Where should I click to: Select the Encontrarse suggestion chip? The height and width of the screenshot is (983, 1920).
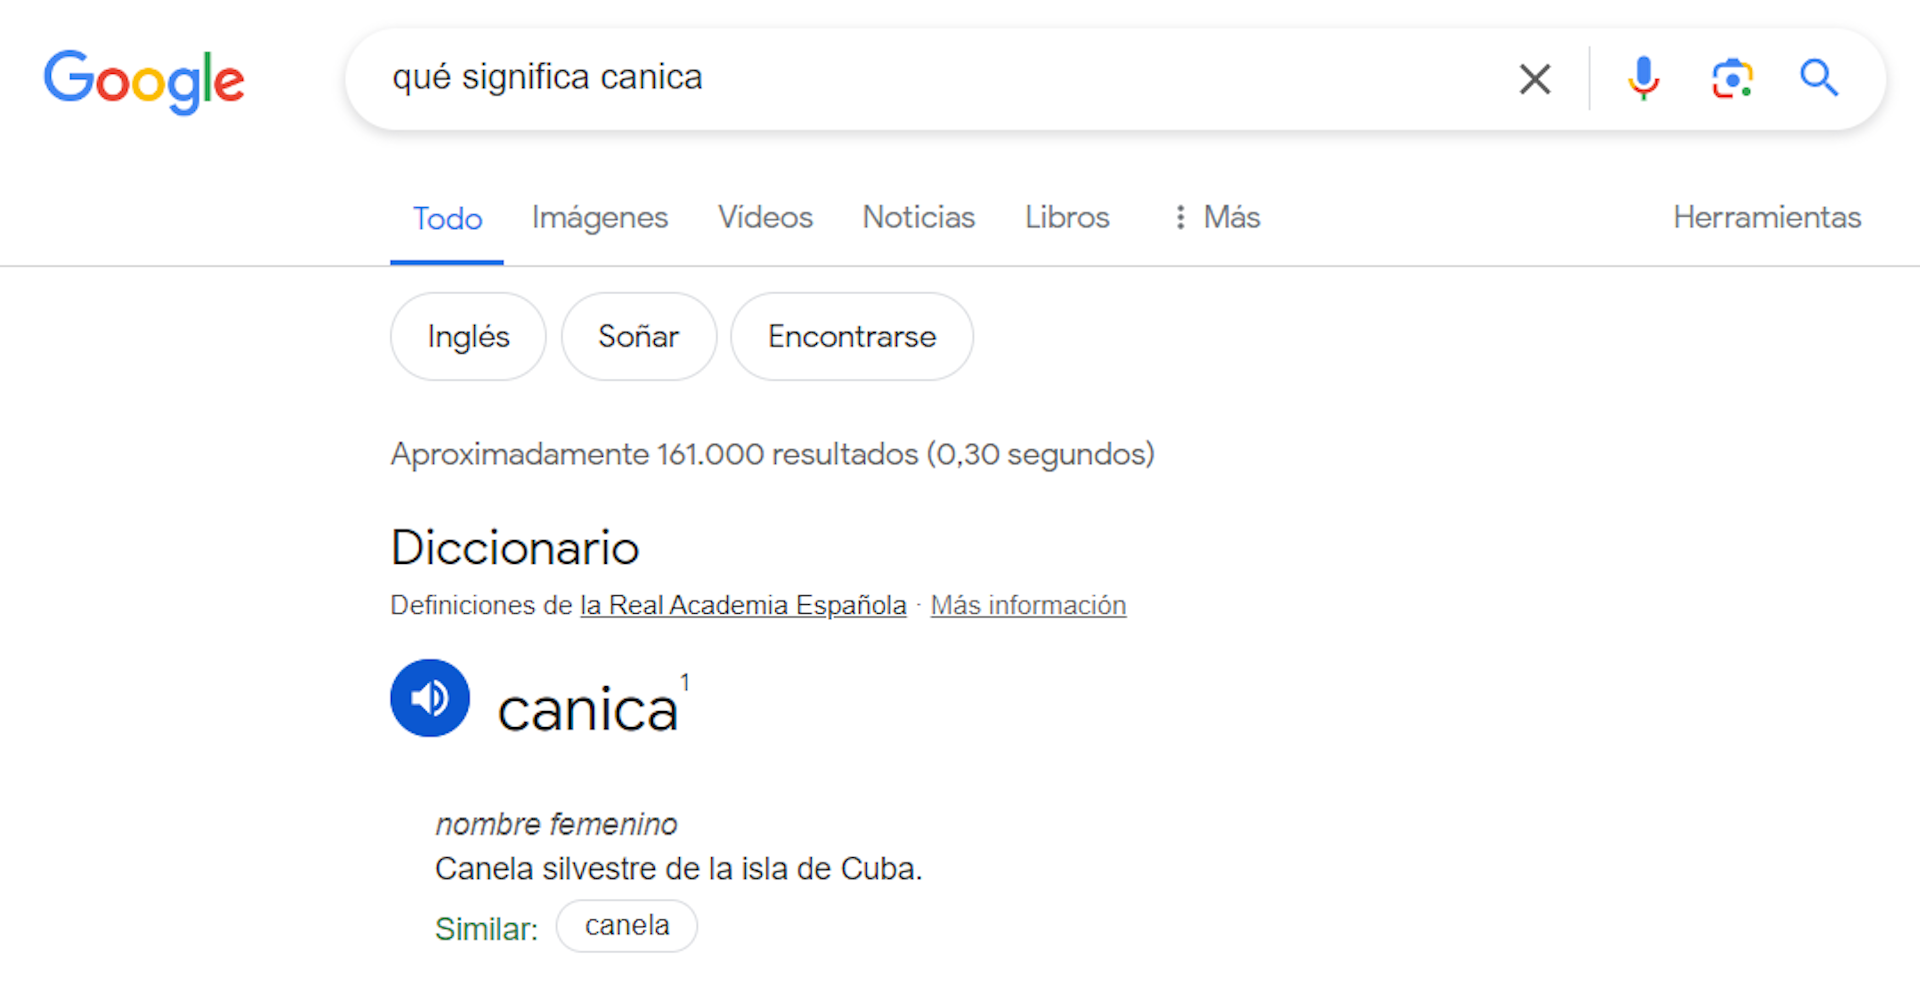(852, 336)
